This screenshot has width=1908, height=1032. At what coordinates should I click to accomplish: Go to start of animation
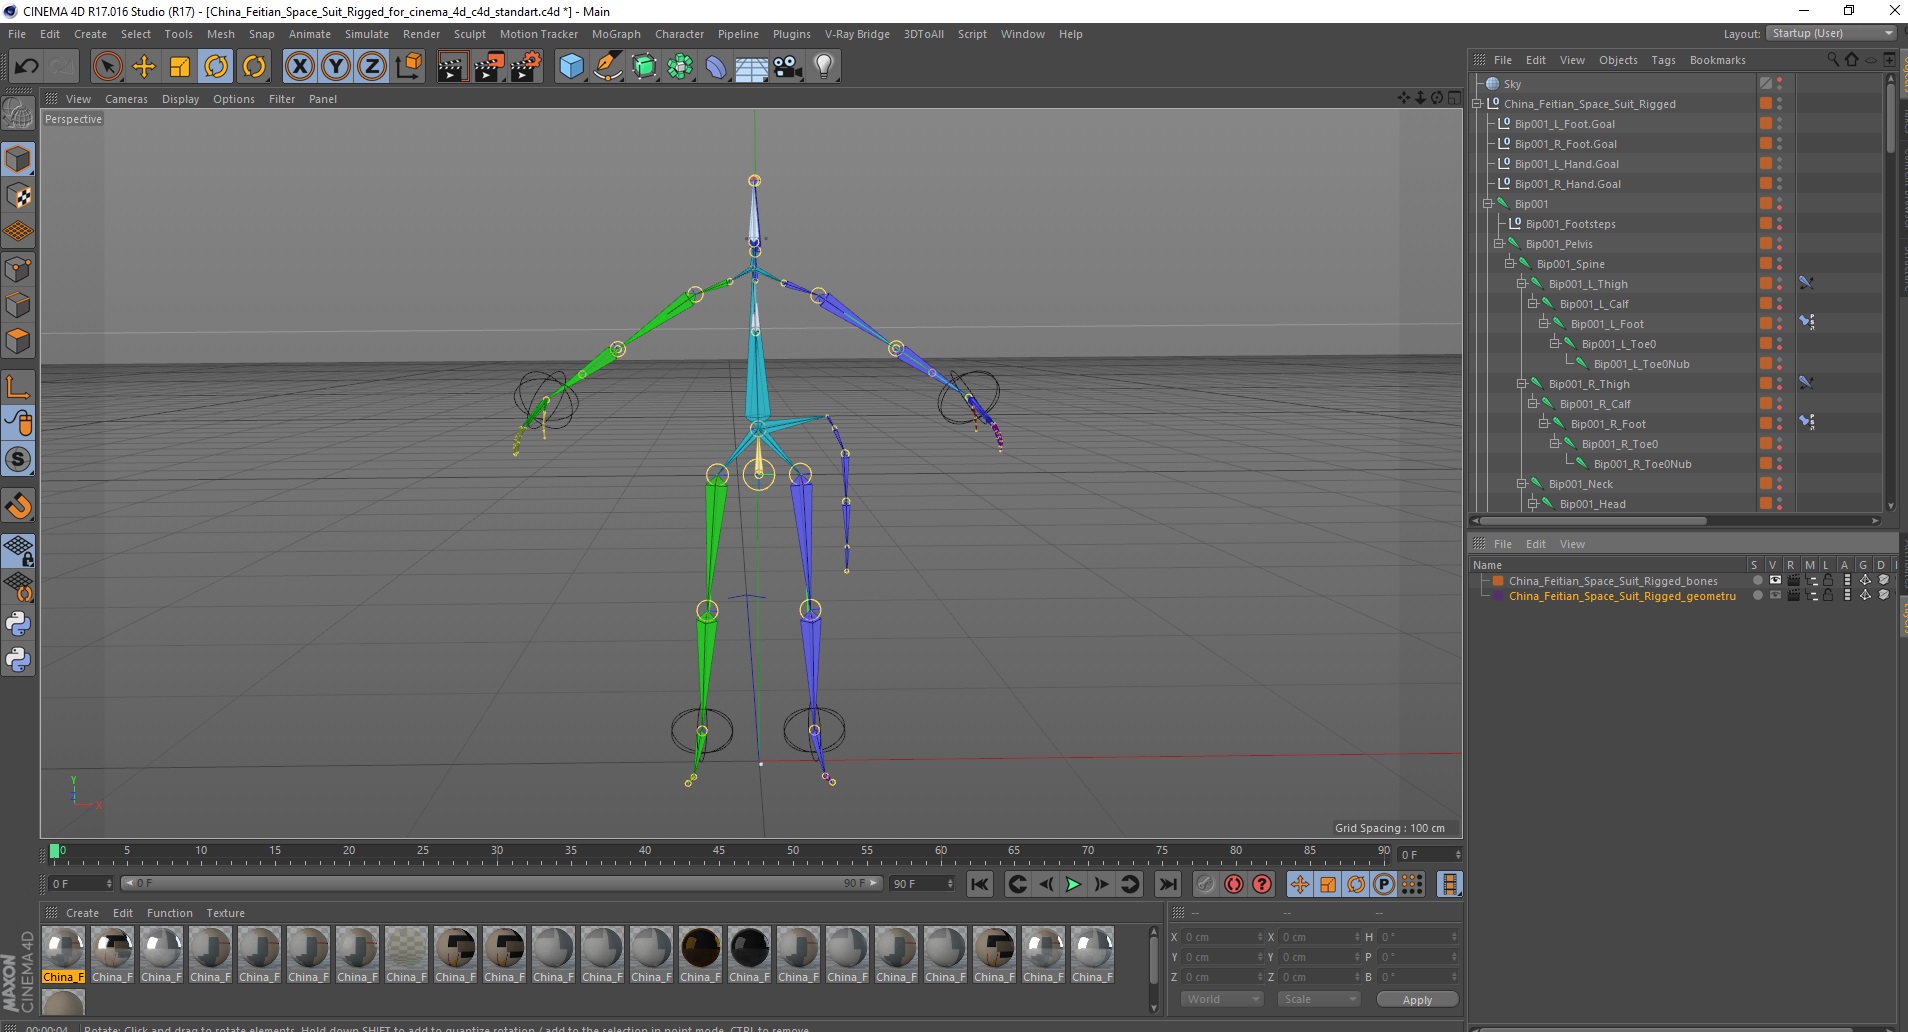pos(980,884)
